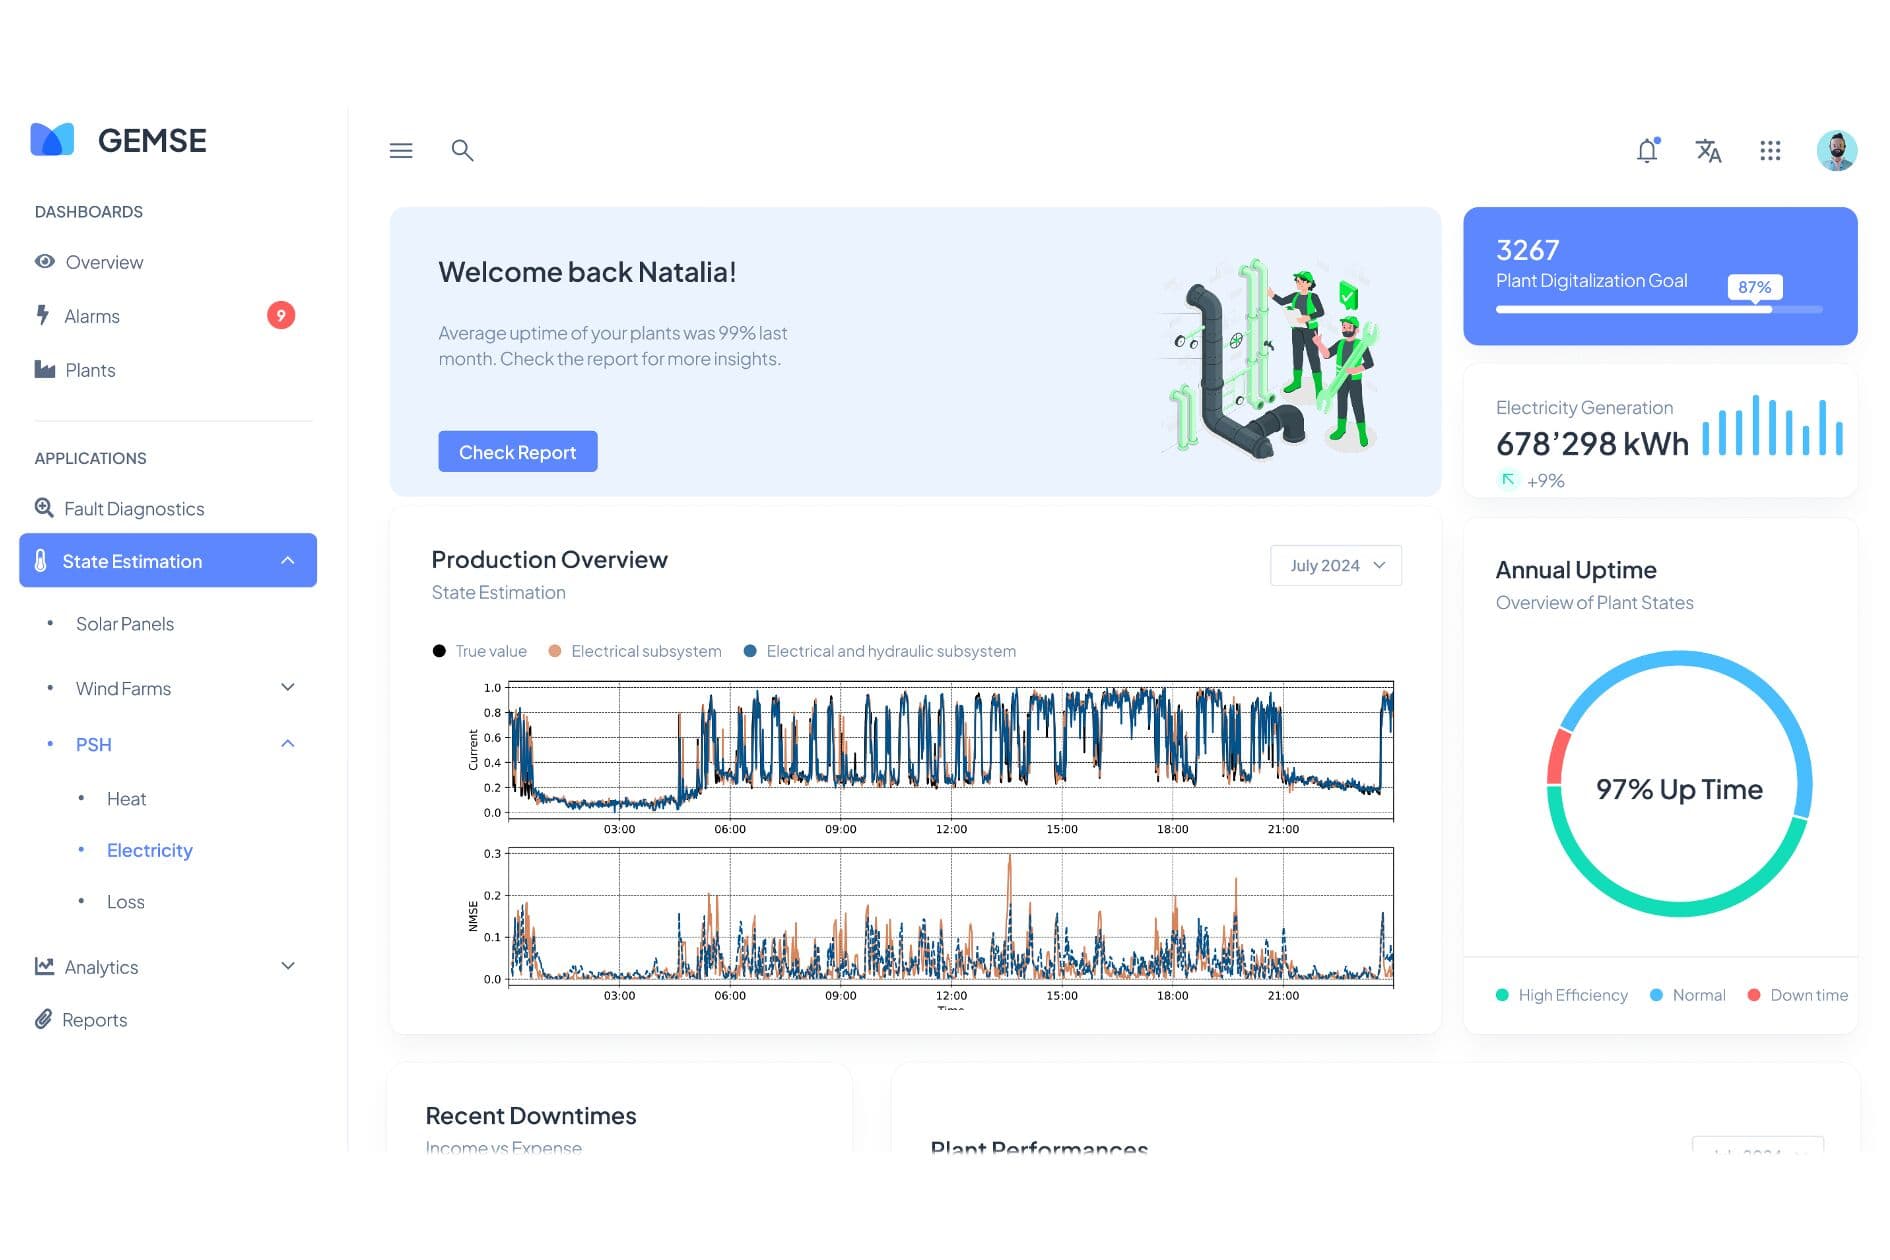Click the Electricity Generation trend arrow icon
The width and height of the screenshot is (1890, 1260).
pos(1508,480)
